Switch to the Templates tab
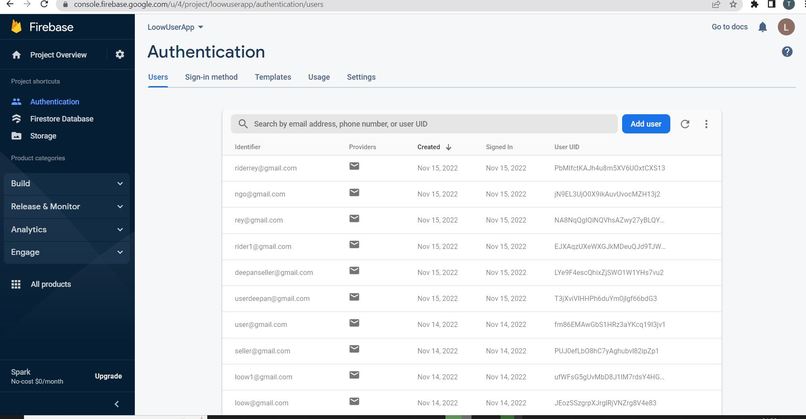Screen dimensions: 806x419 coord(273,77)
